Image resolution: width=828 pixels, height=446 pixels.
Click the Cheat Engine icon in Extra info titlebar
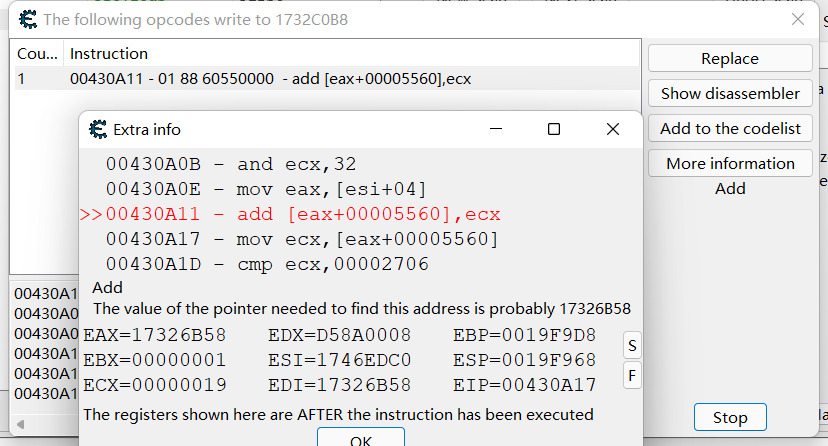pos(98,129)
